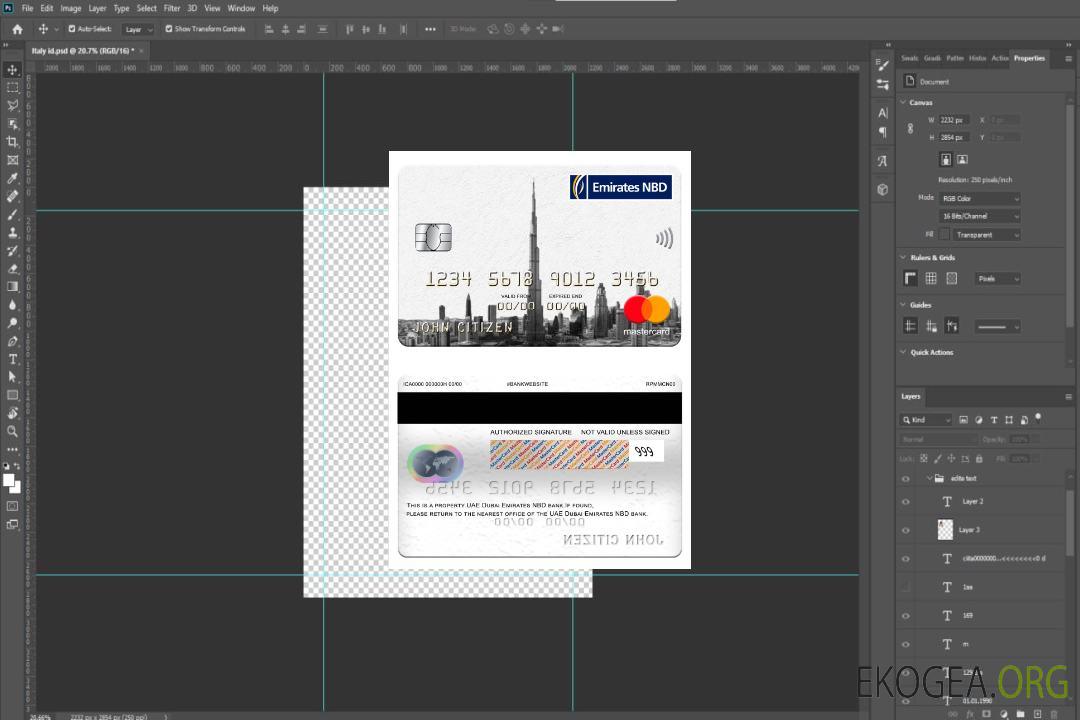Switch to the History panel tab
Image resolution: width=1080 pixels, height=720 pixels.
pos(977,58)
